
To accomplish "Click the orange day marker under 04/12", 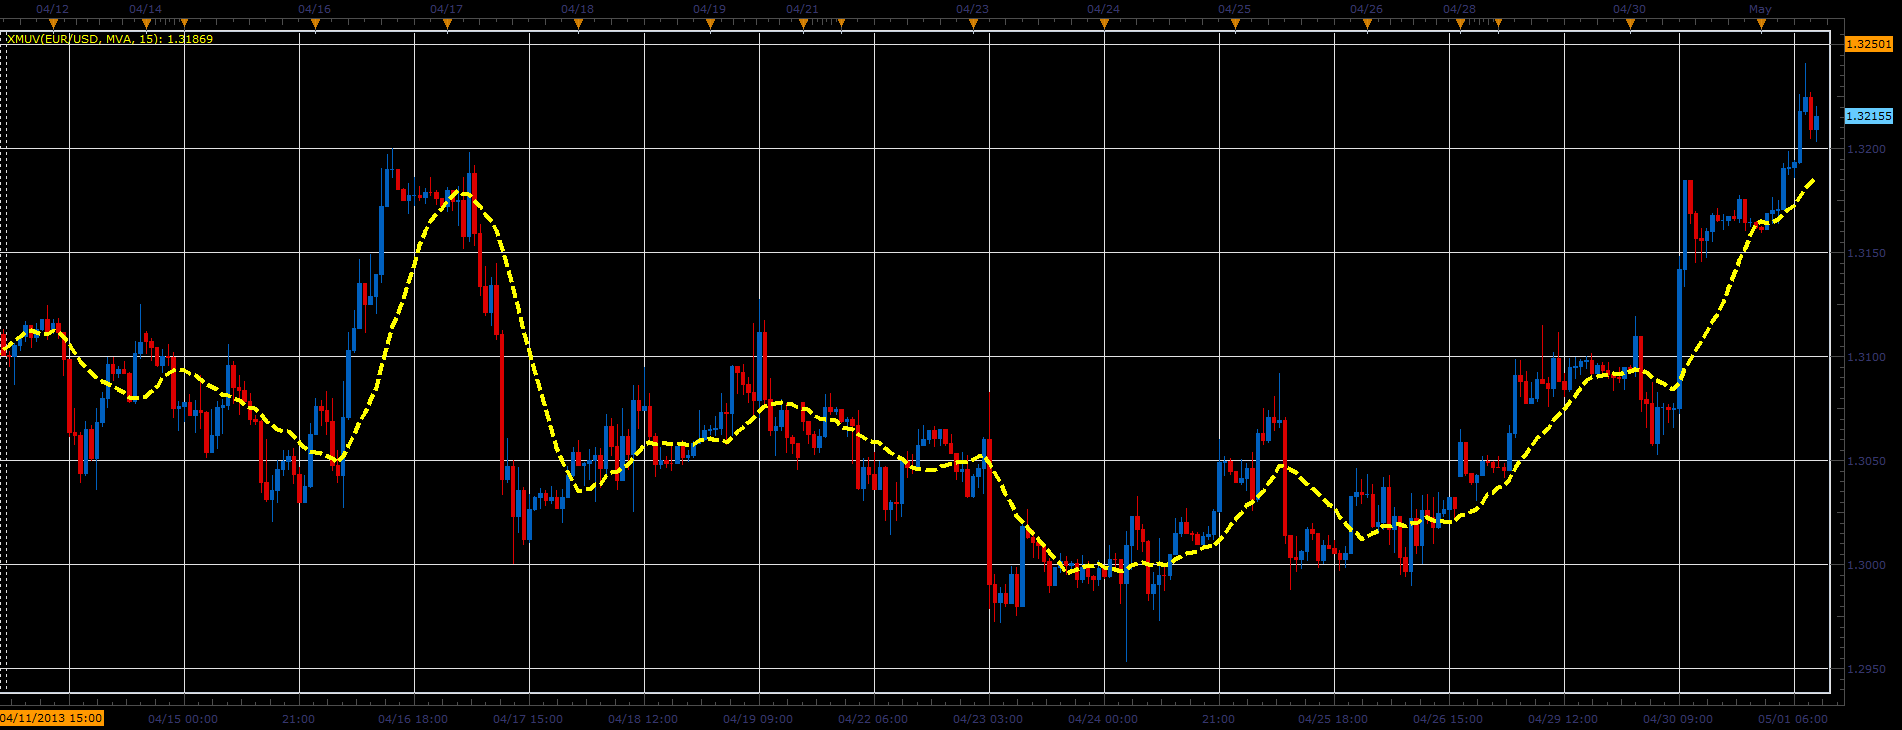I will (x=53, y=23).
